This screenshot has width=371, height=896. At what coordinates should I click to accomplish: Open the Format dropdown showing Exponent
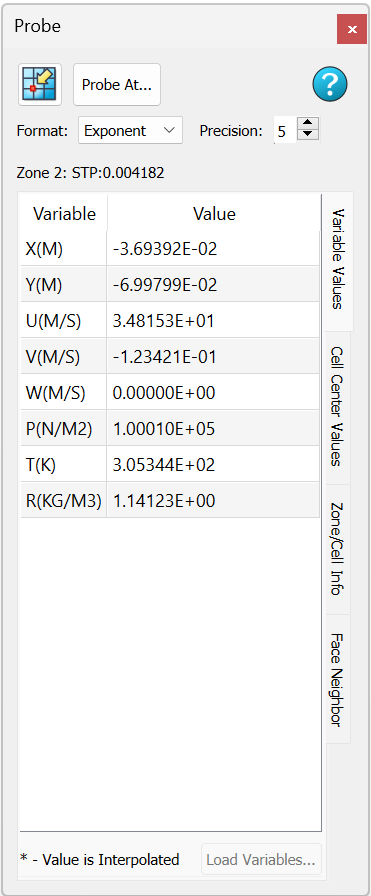[x=130, y=130]
